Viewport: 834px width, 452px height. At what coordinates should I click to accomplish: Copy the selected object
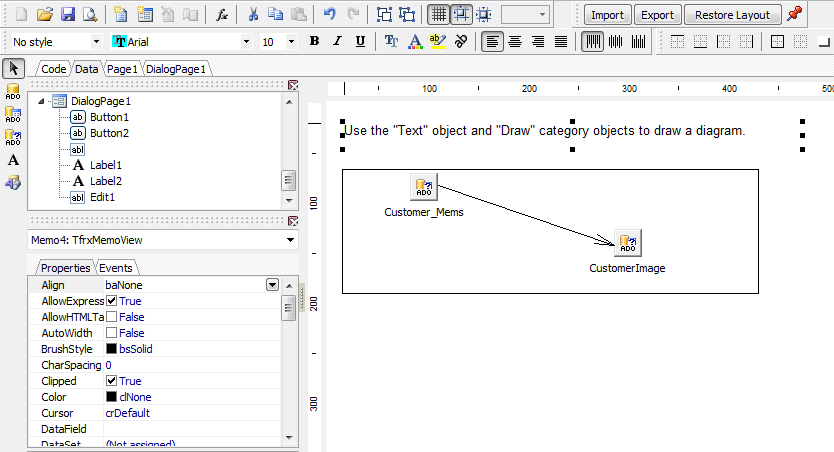point(276,14)
